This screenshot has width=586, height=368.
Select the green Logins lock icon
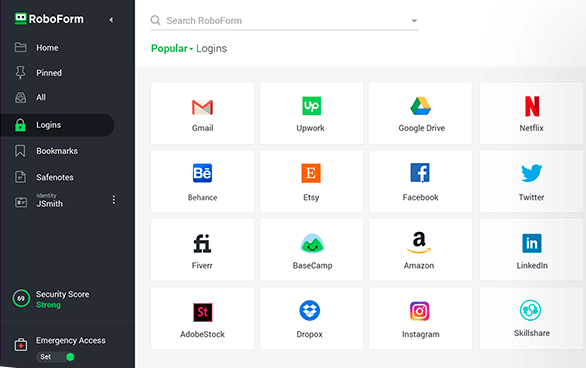point(20,125)
